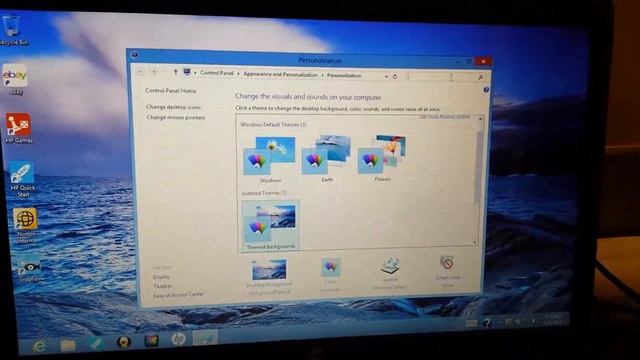640x360 pixels.
Task: Click Control Panel breadcrumb
Action: coord(217,73)
